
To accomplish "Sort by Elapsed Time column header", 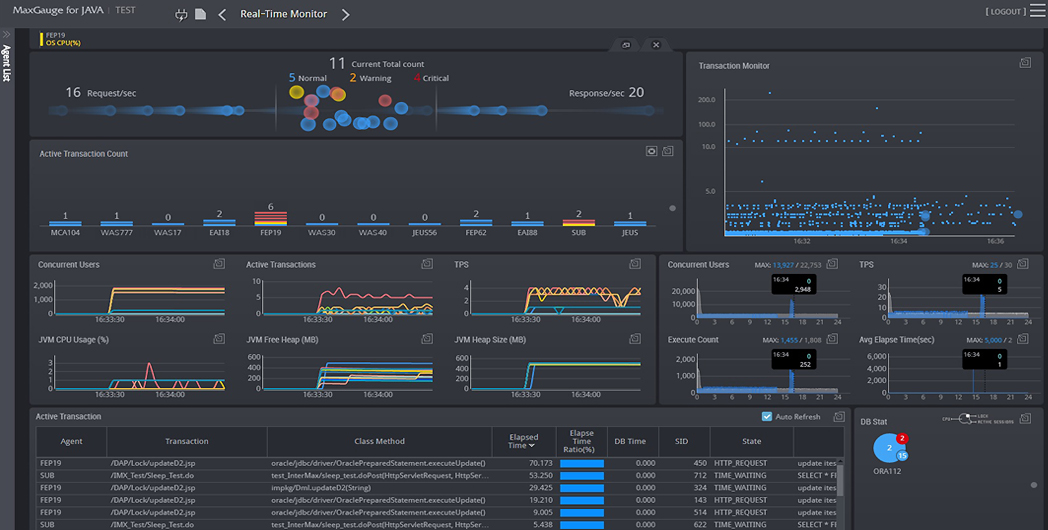I will [x=523, y=441].
